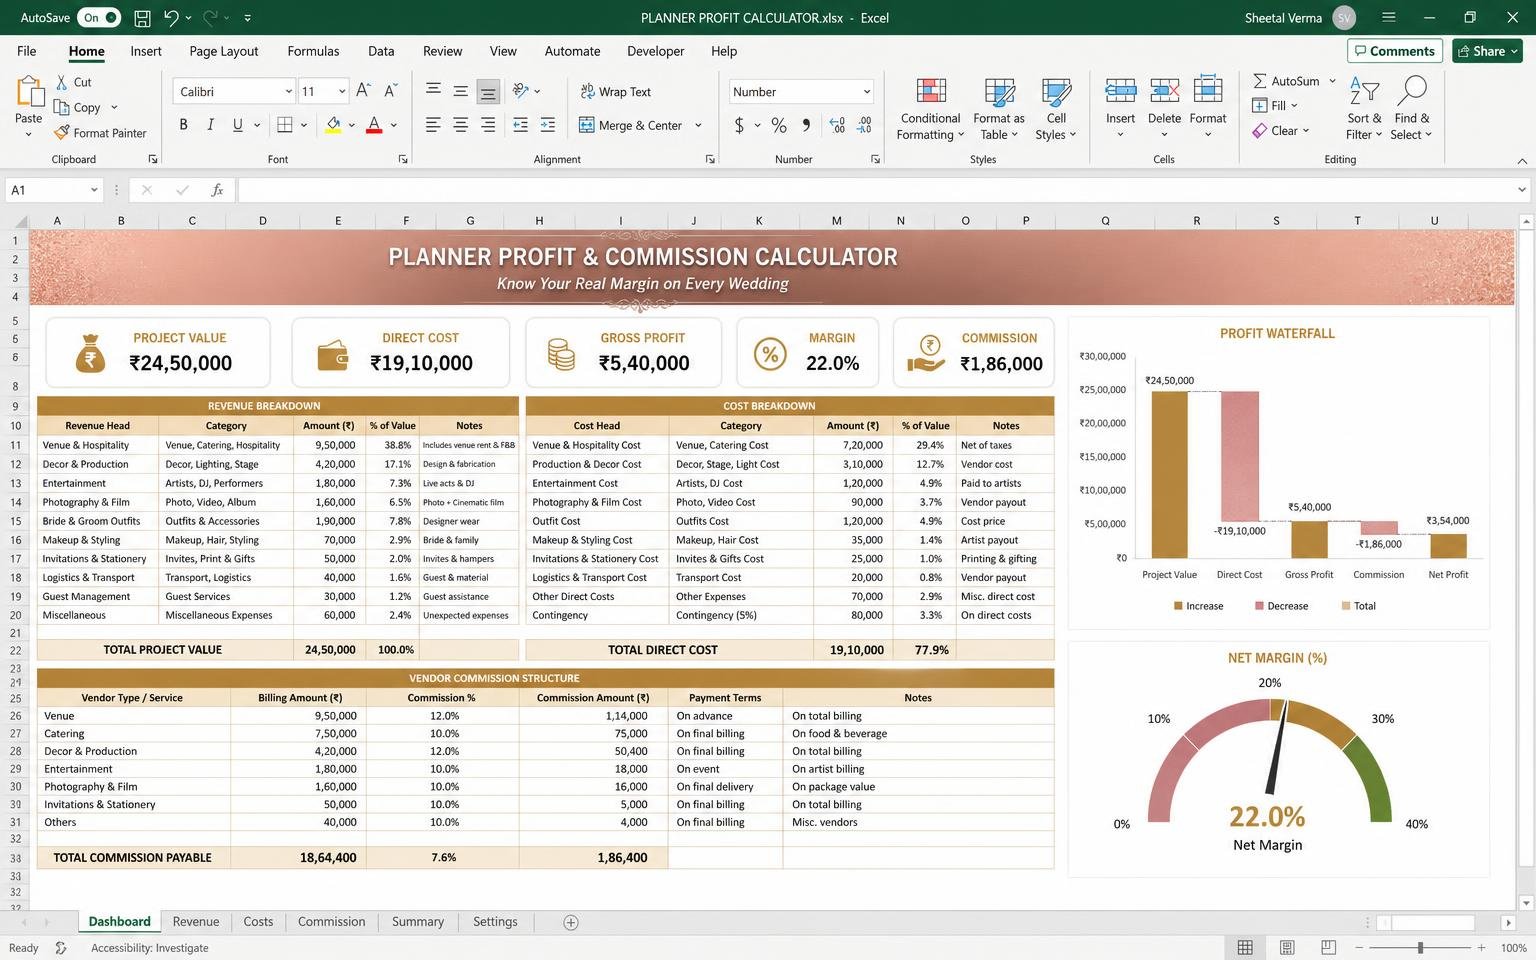Open the Insert ribbon tab

(146, 51)
